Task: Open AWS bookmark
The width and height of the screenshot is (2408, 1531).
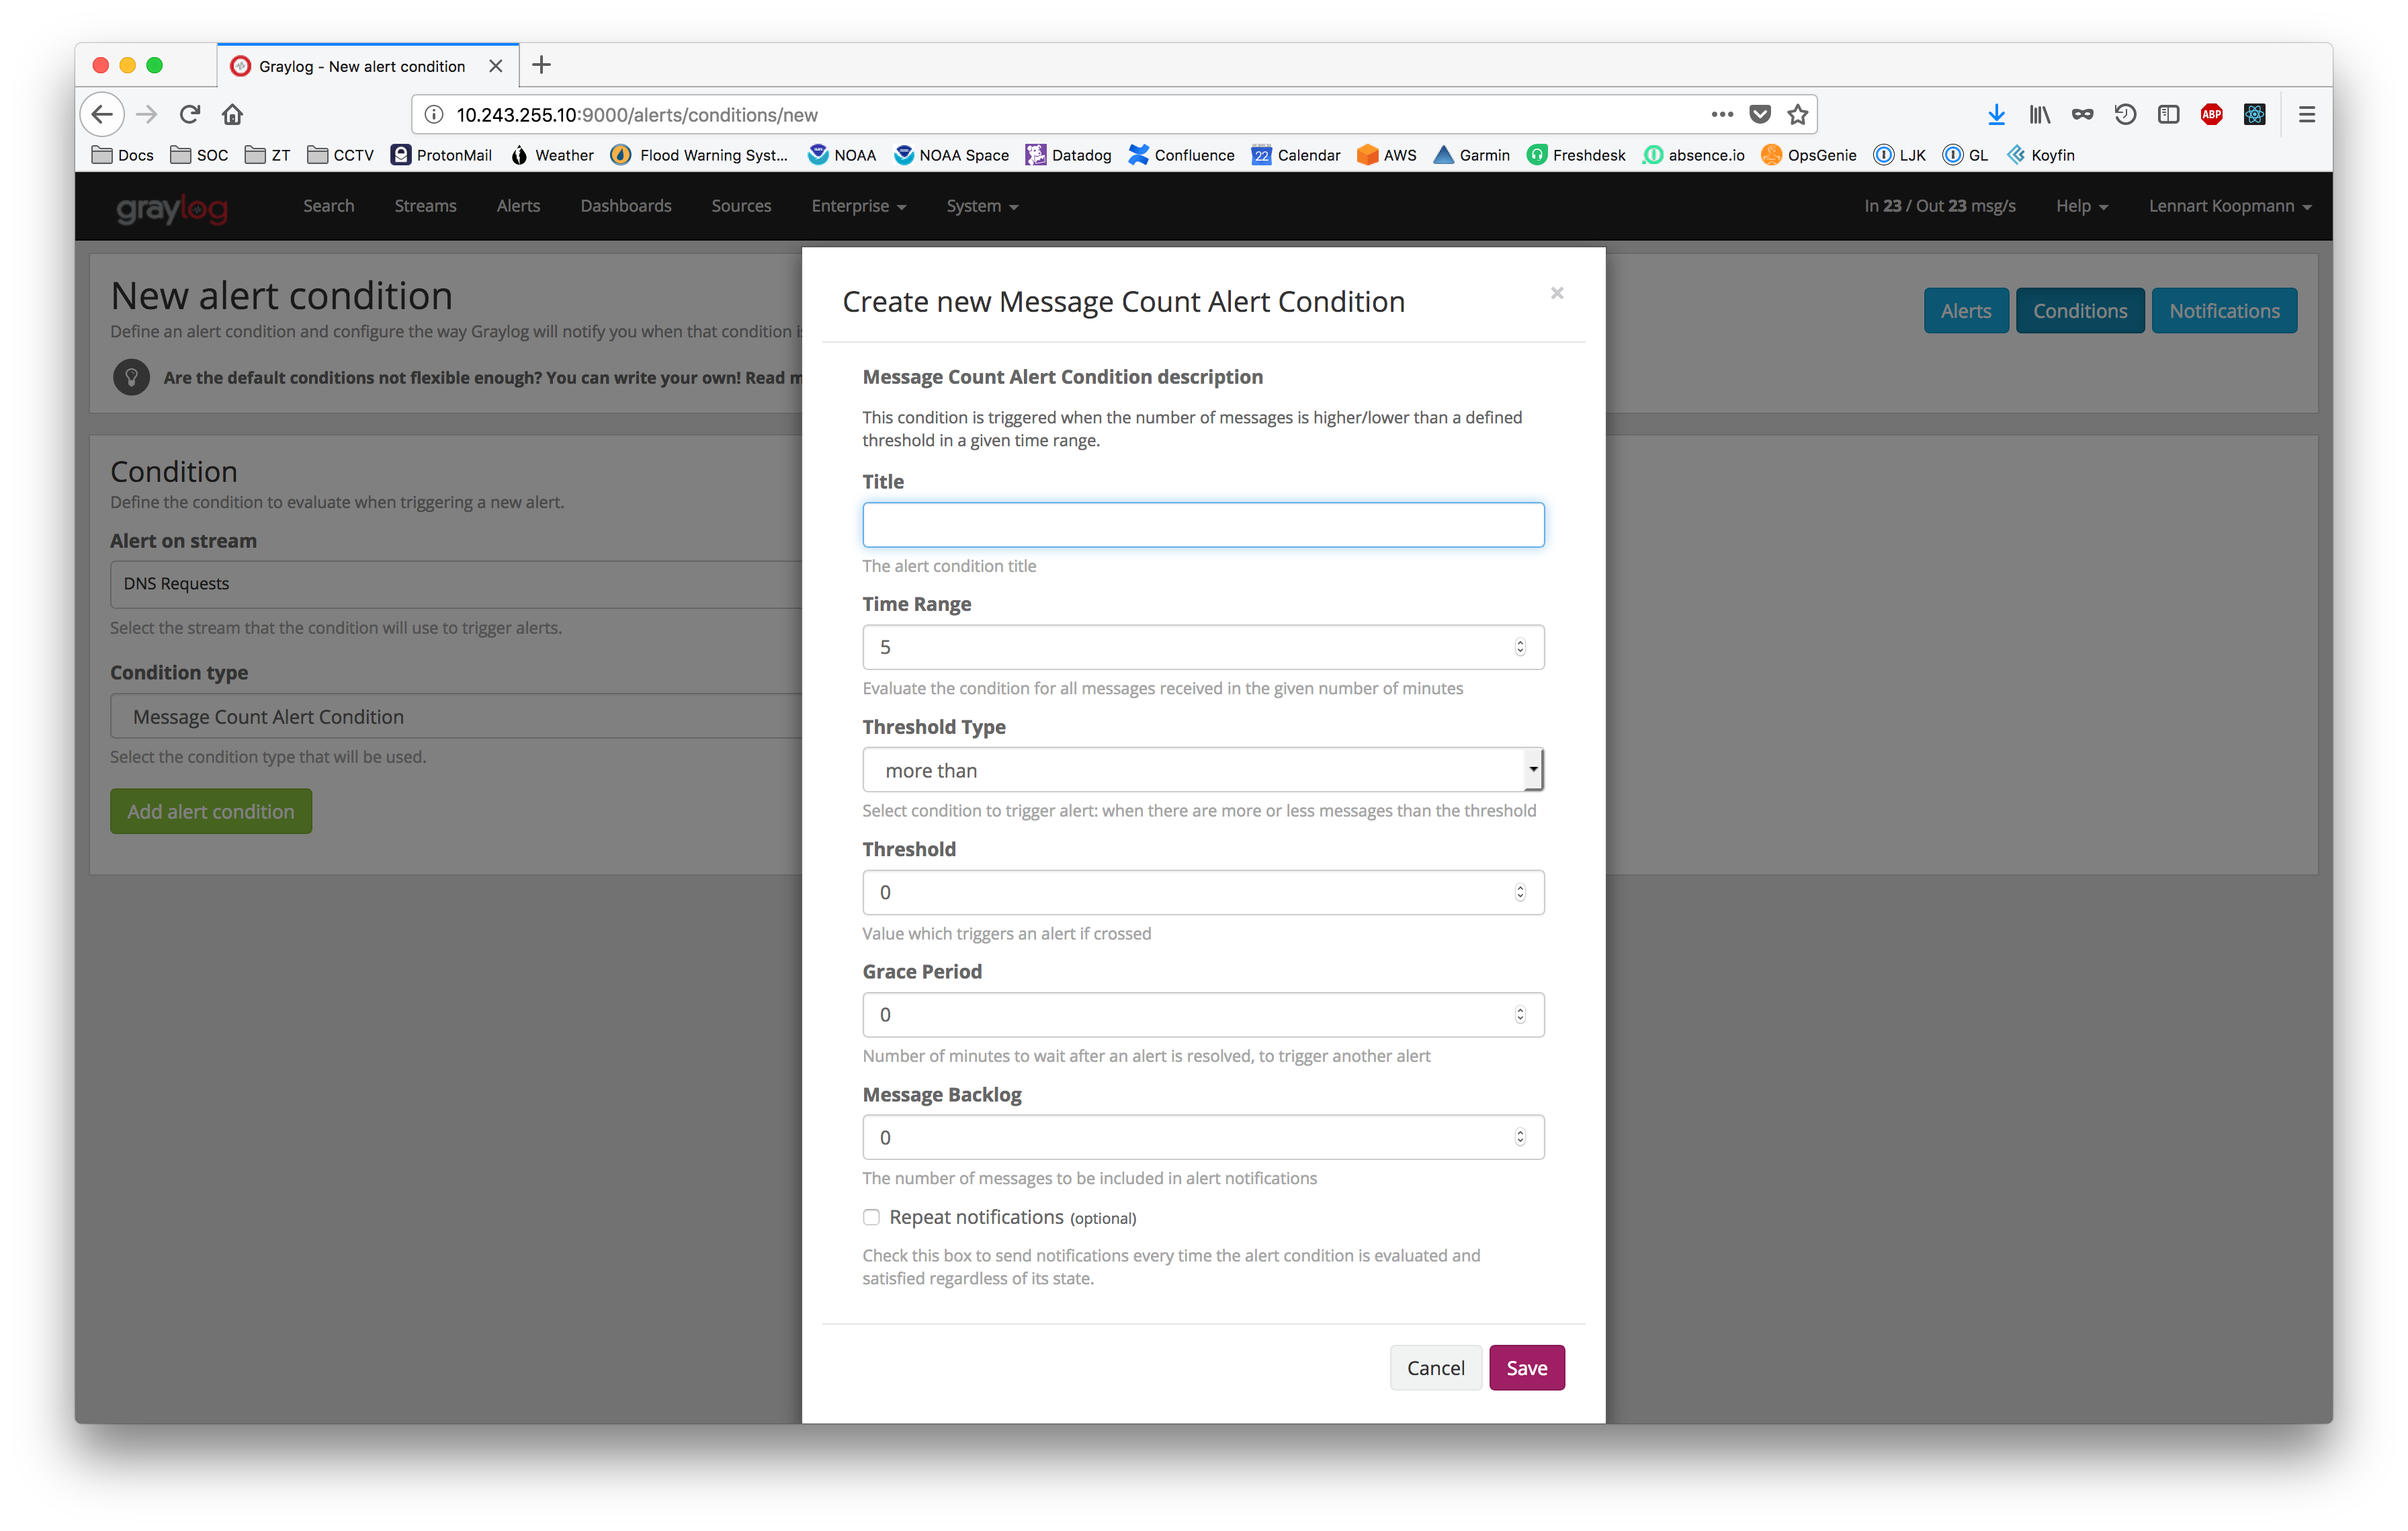Action: click(x=1386, y=155)
